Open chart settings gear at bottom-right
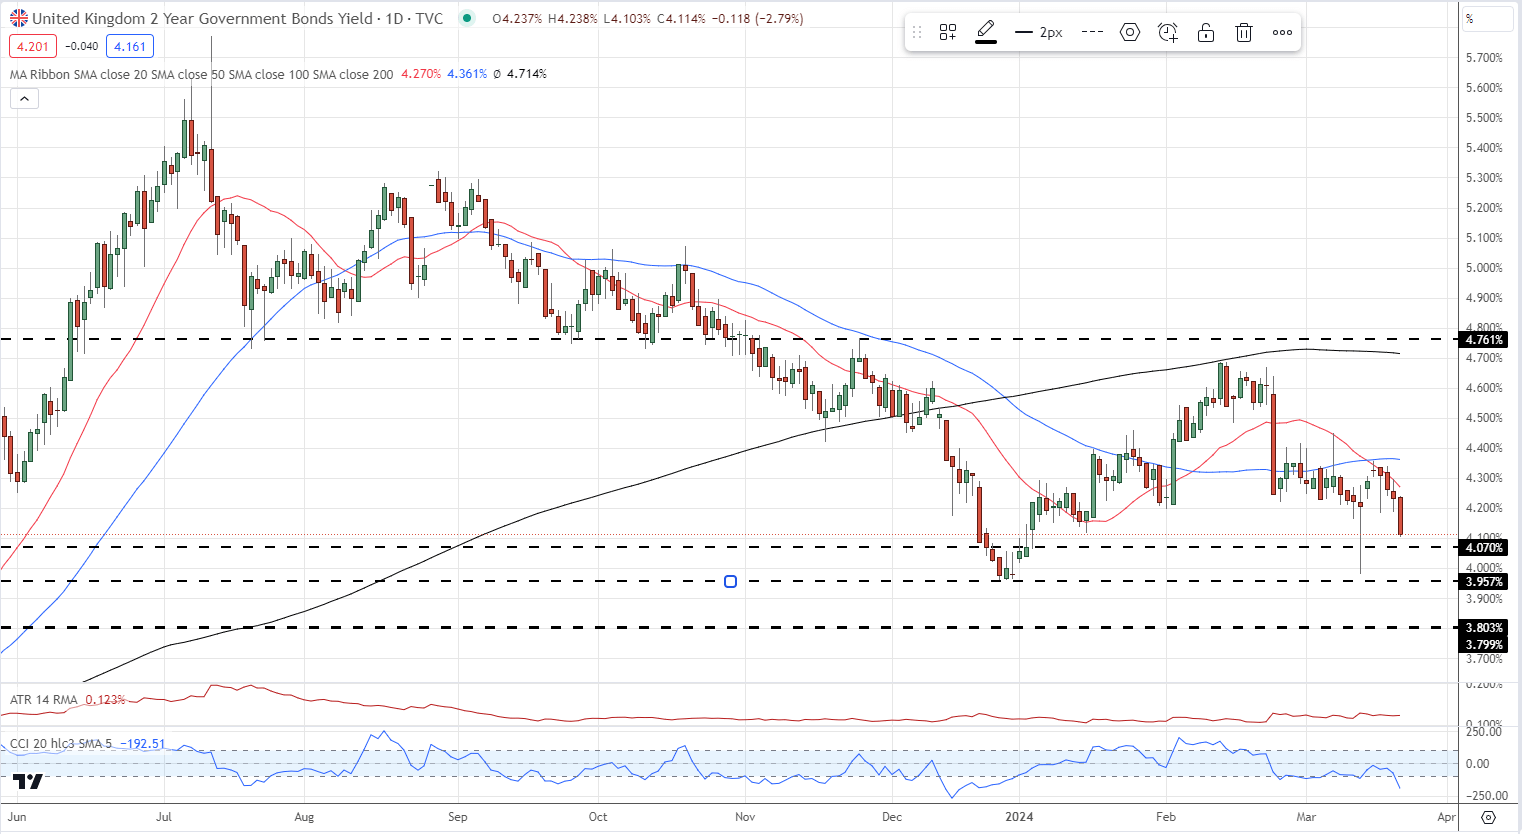 1488,817
